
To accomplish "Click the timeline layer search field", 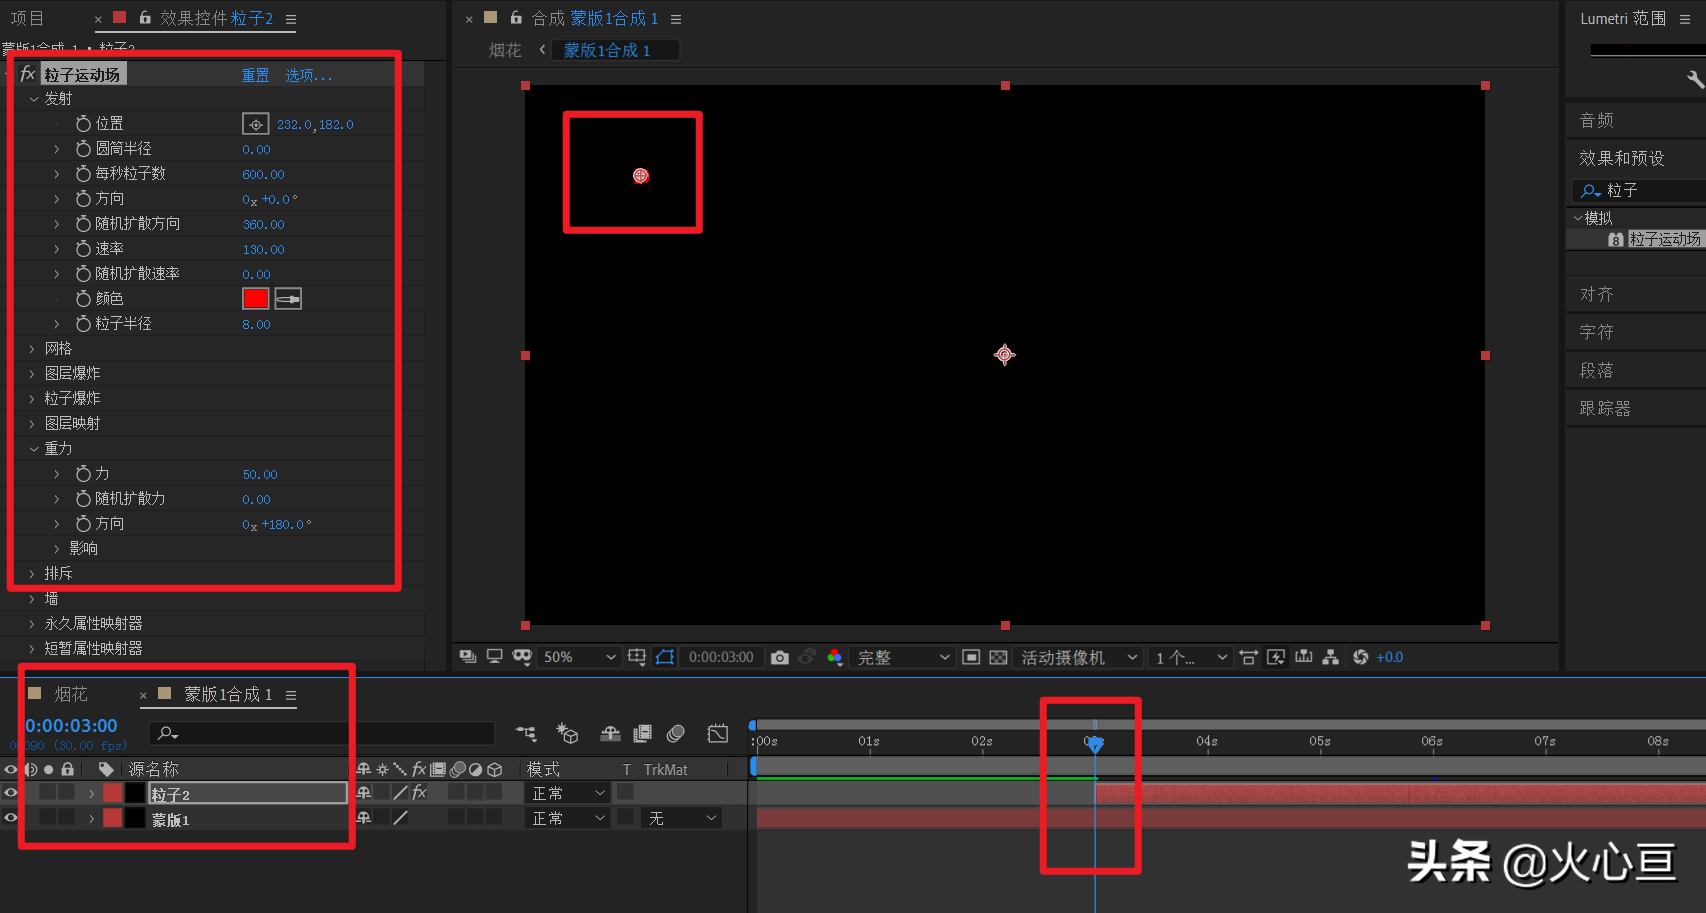I will pyautogui.click(x=322, y=734).
